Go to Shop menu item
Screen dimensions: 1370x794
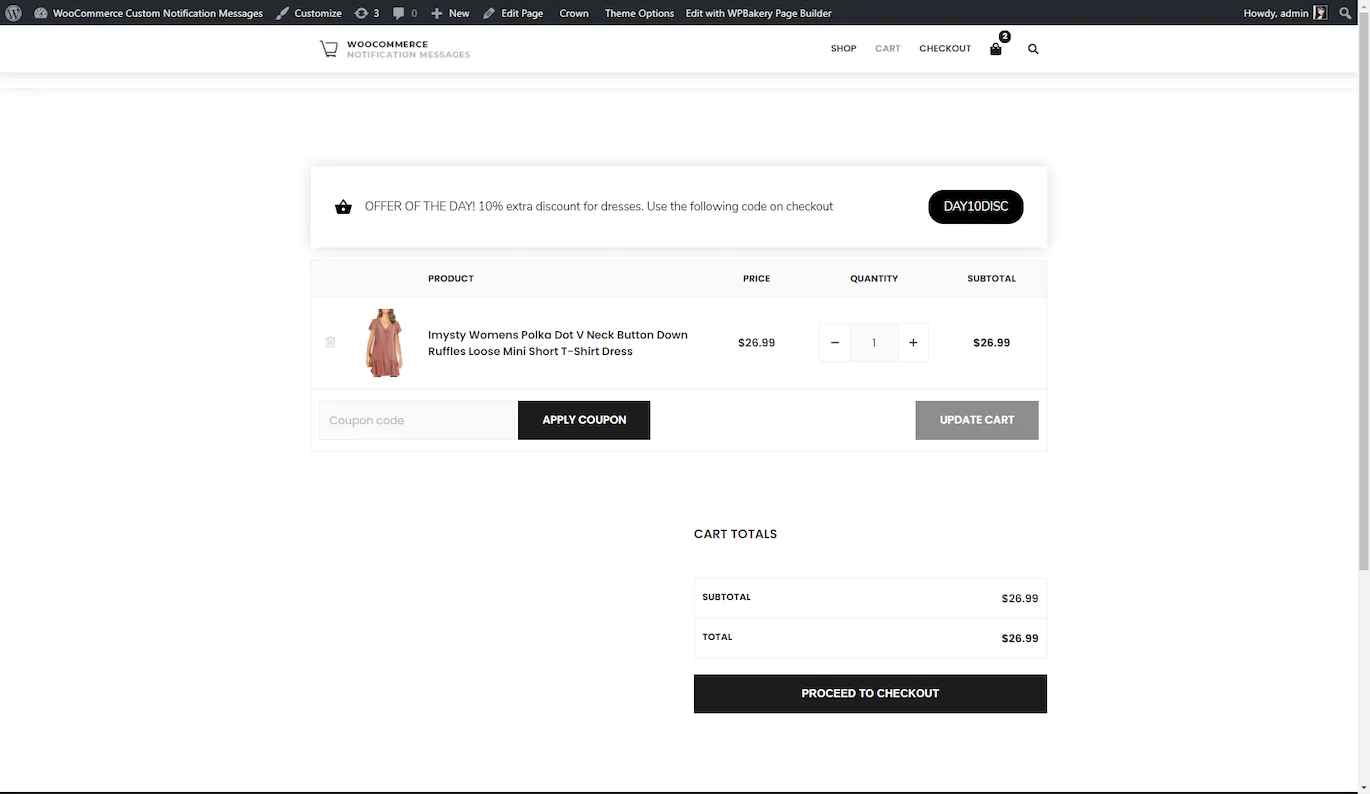[x=843, y=48]
